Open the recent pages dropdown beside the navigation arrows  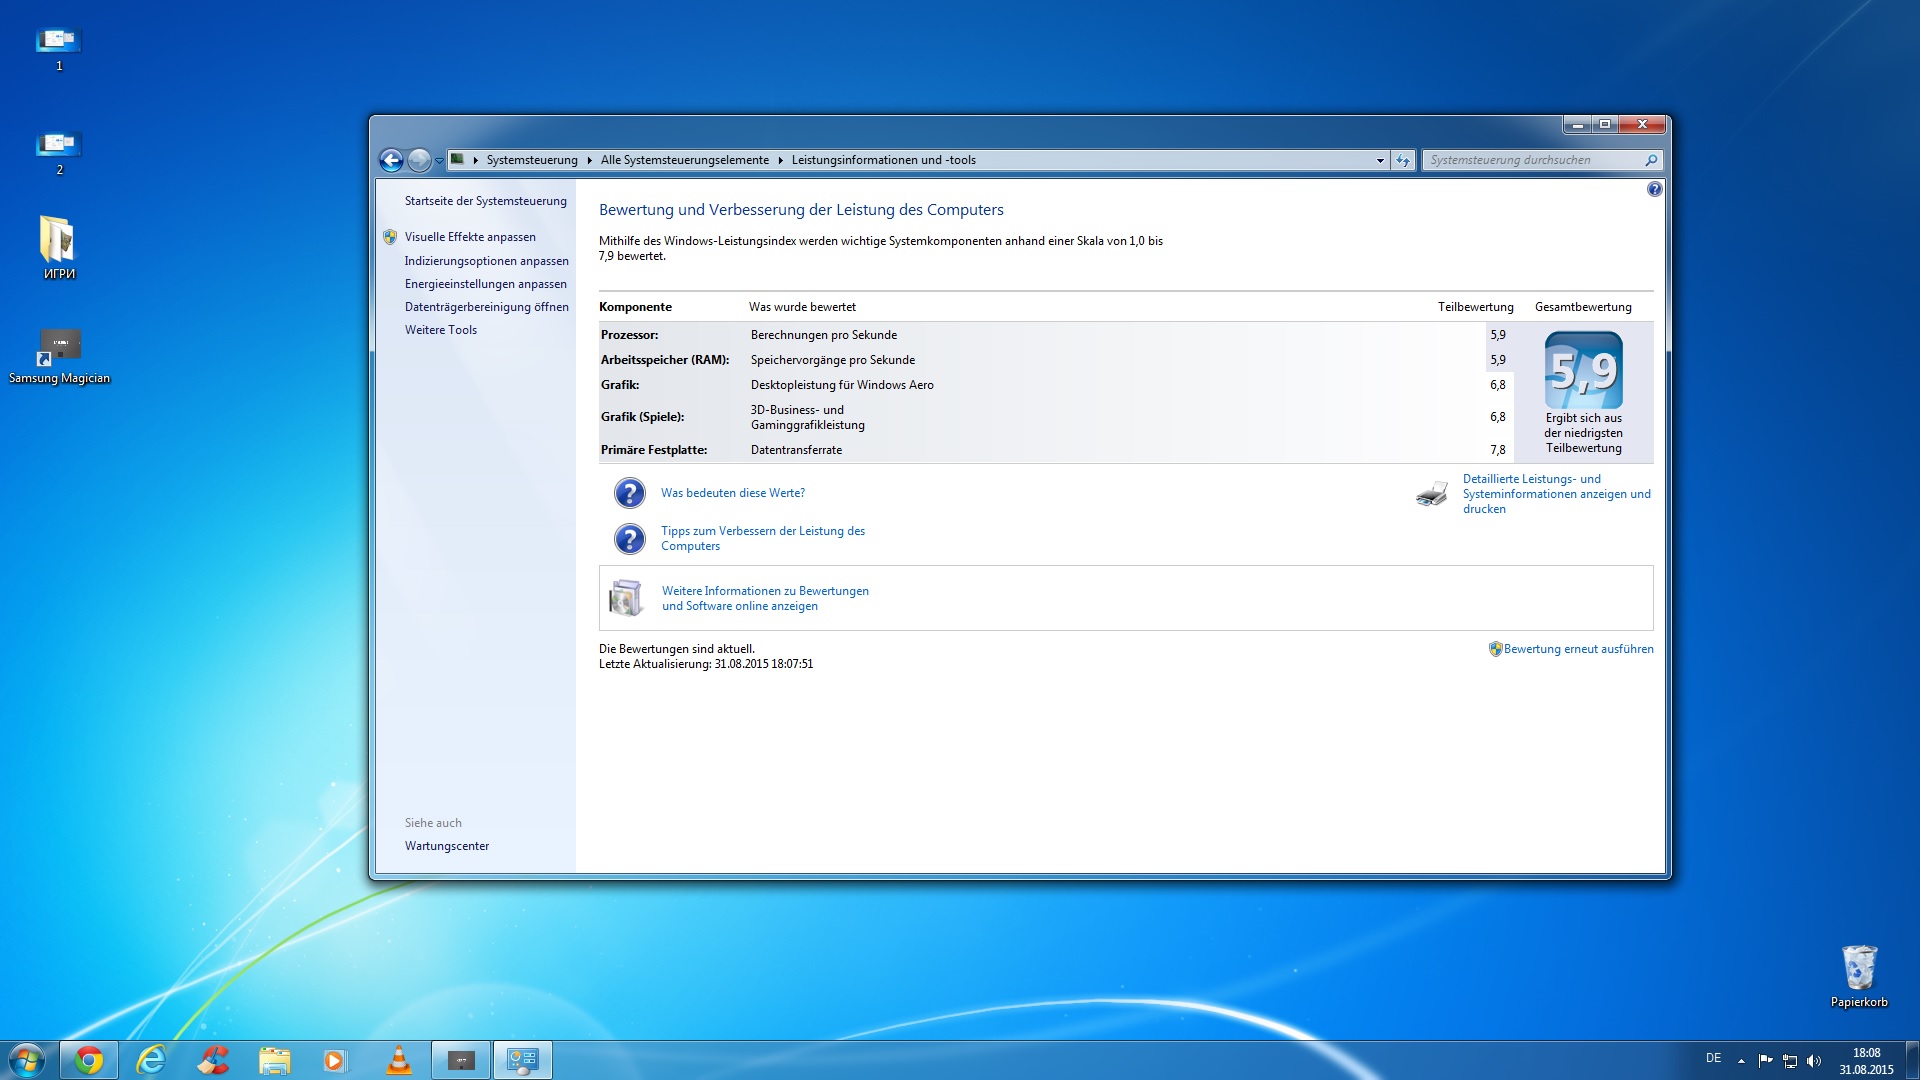439,160
